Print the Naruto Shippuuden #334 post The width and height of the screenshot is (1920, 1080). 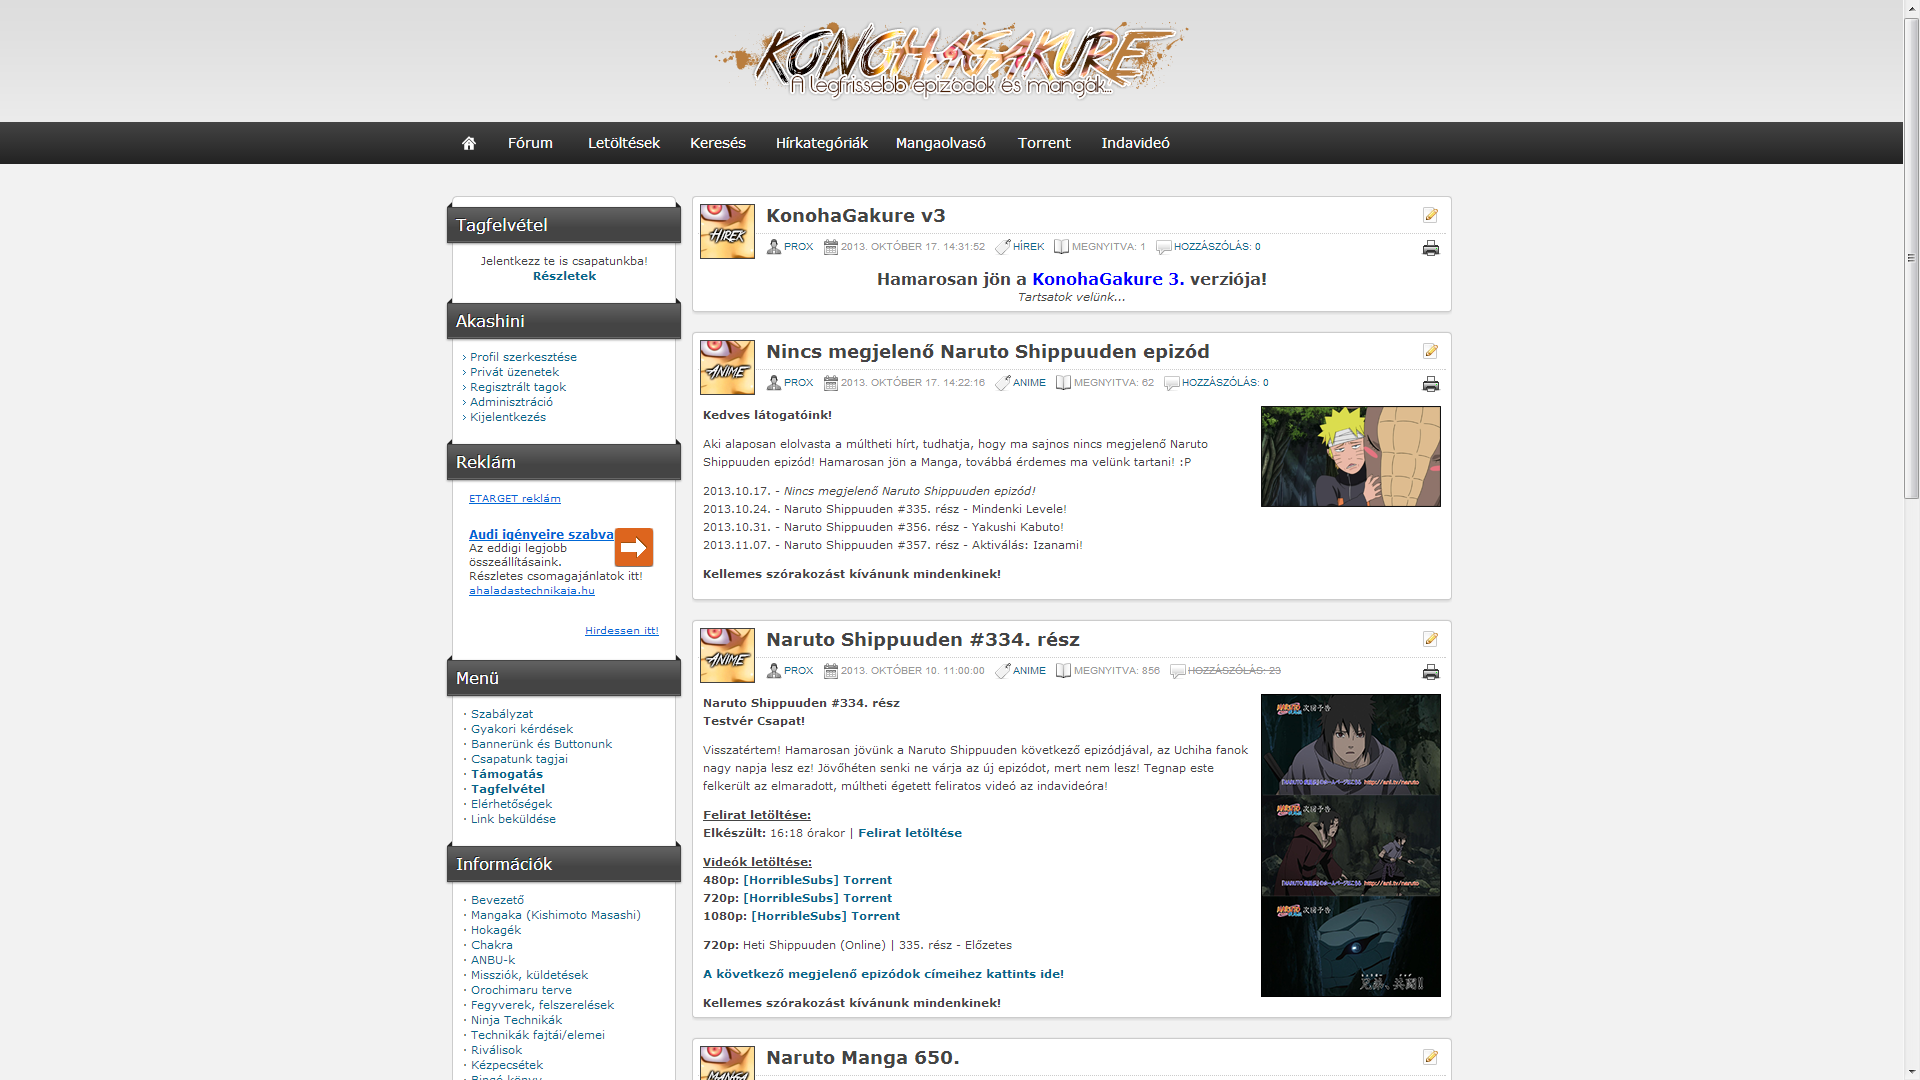coord(1430,672)
